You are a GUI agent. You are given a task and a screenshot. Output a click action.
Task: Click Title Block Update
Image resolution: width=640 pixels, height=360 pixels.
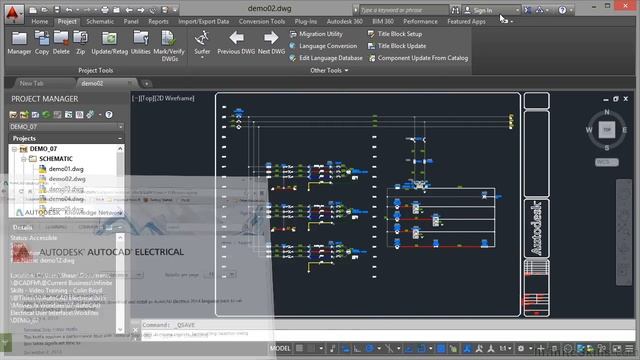[397, 46]
